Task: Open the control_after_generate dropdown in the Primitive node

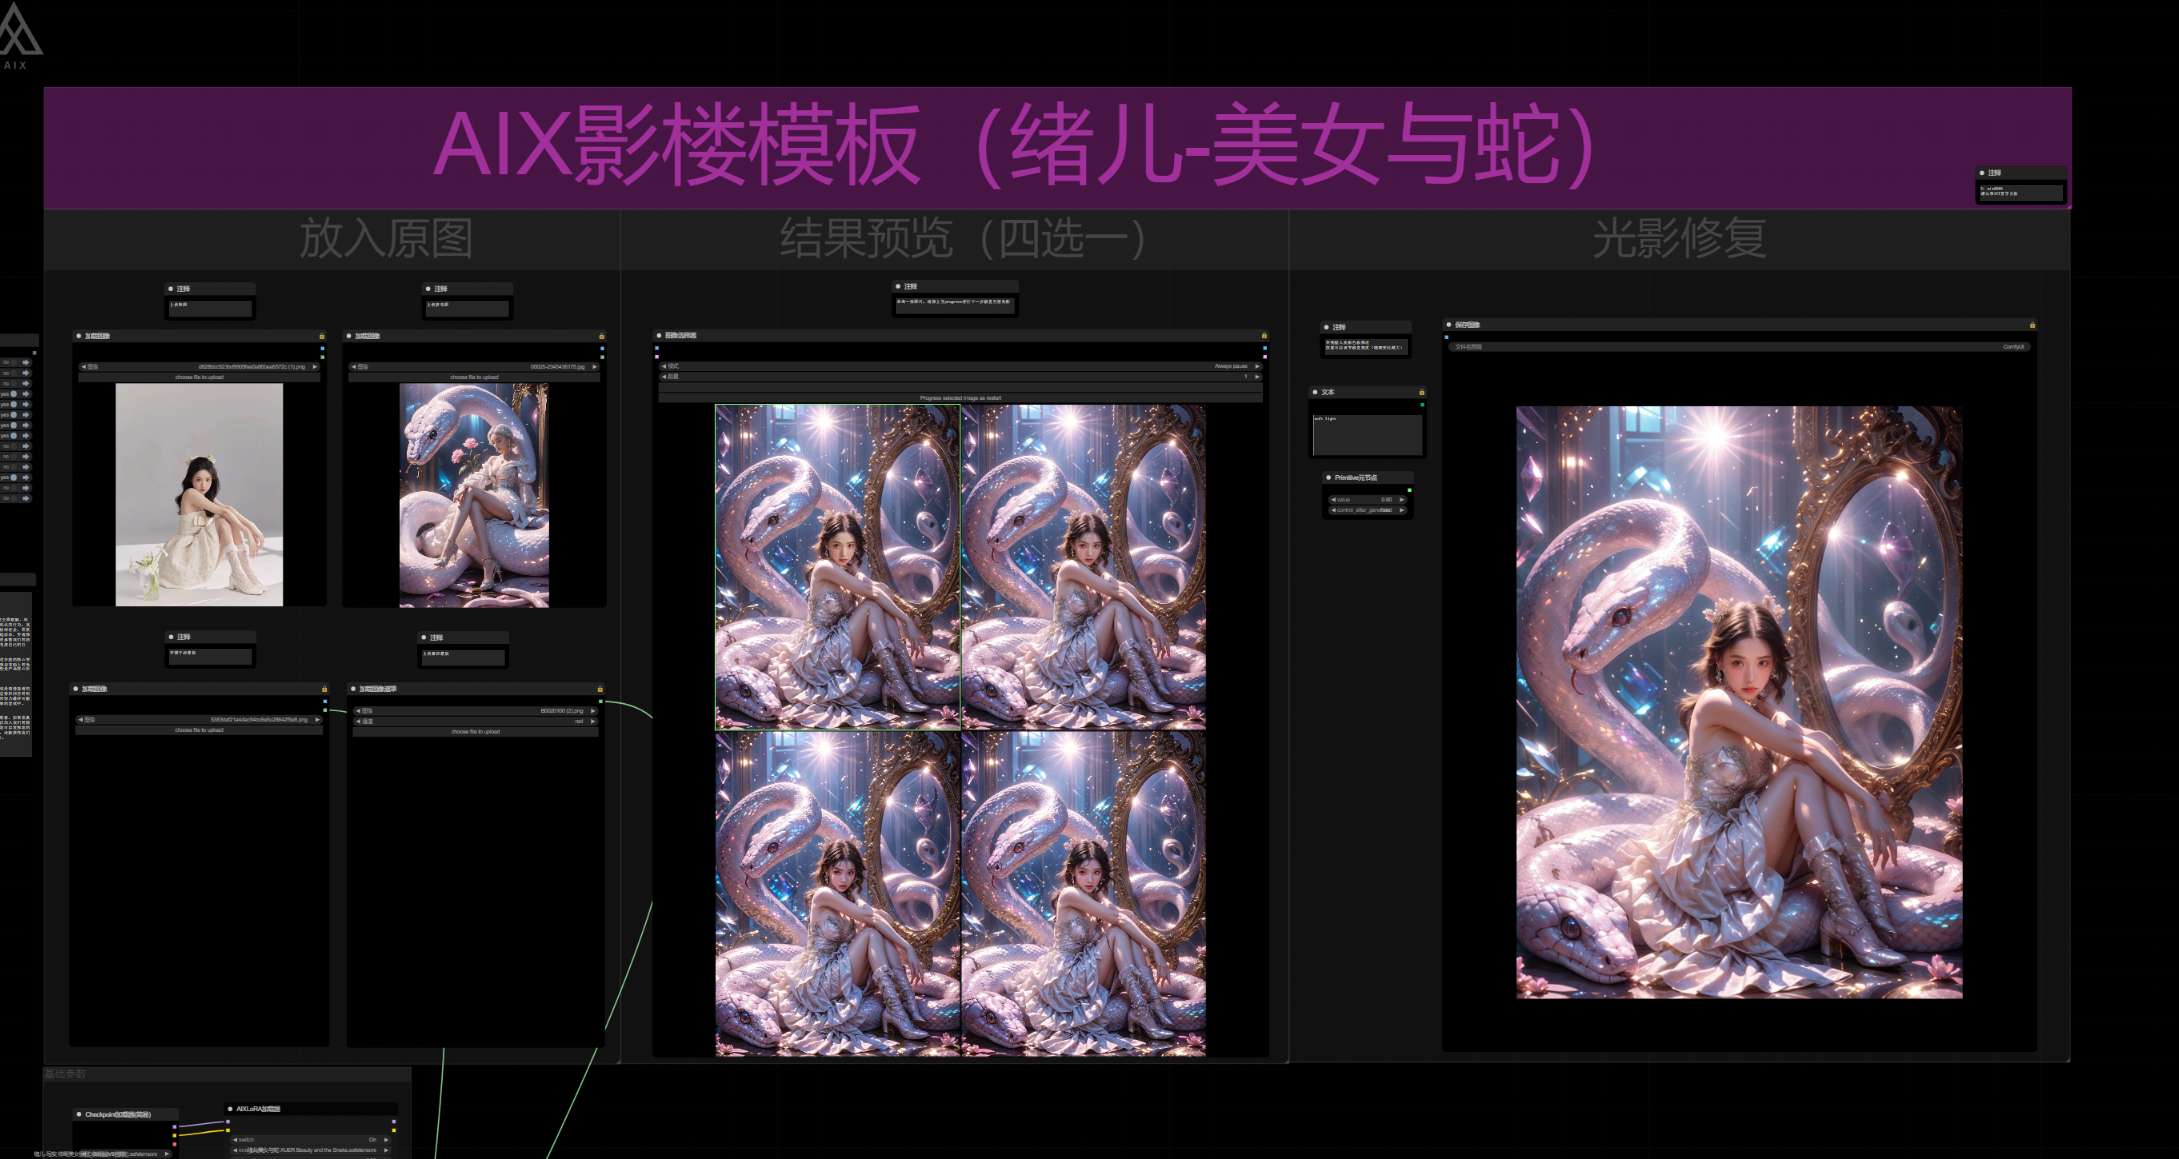Action: tap(1368, 510)
